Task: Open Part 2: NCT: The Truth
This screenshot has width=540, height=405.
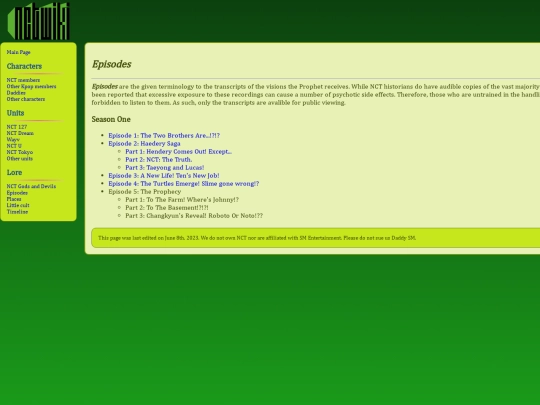Action: [x=159, y=160]
